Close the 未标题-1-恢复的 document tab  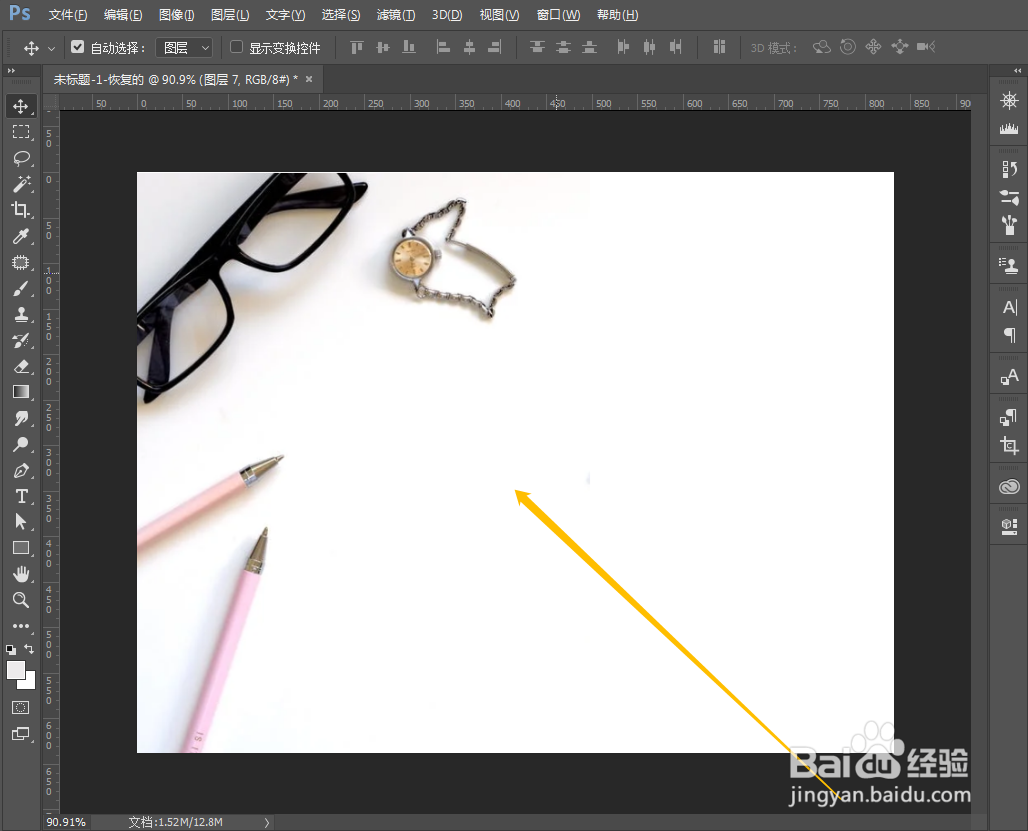coord(309,79)
